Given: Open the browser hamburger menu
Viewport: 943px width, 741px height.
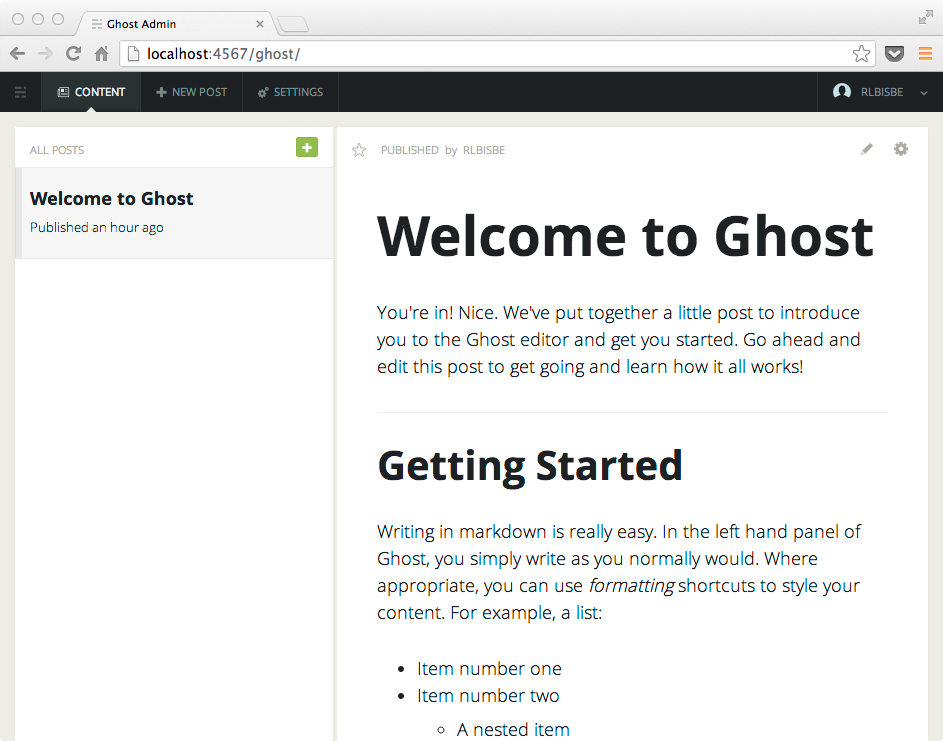Looking at the screenshot, I should click(x=925, y=54).
